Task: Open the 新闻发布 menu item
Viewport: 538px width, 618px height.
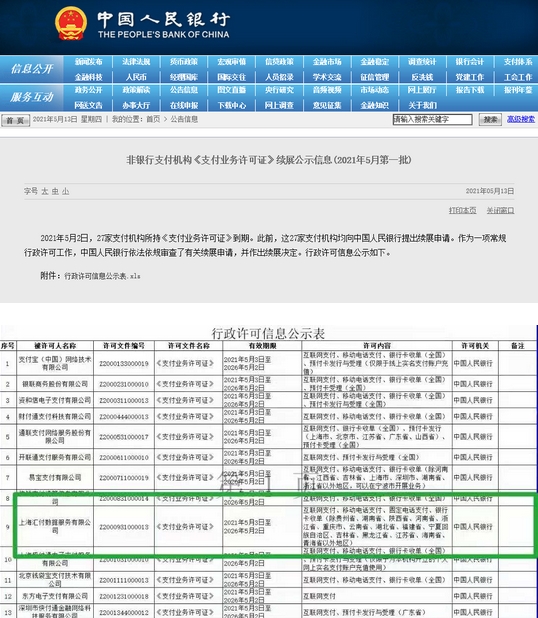Action: point(88,62)
